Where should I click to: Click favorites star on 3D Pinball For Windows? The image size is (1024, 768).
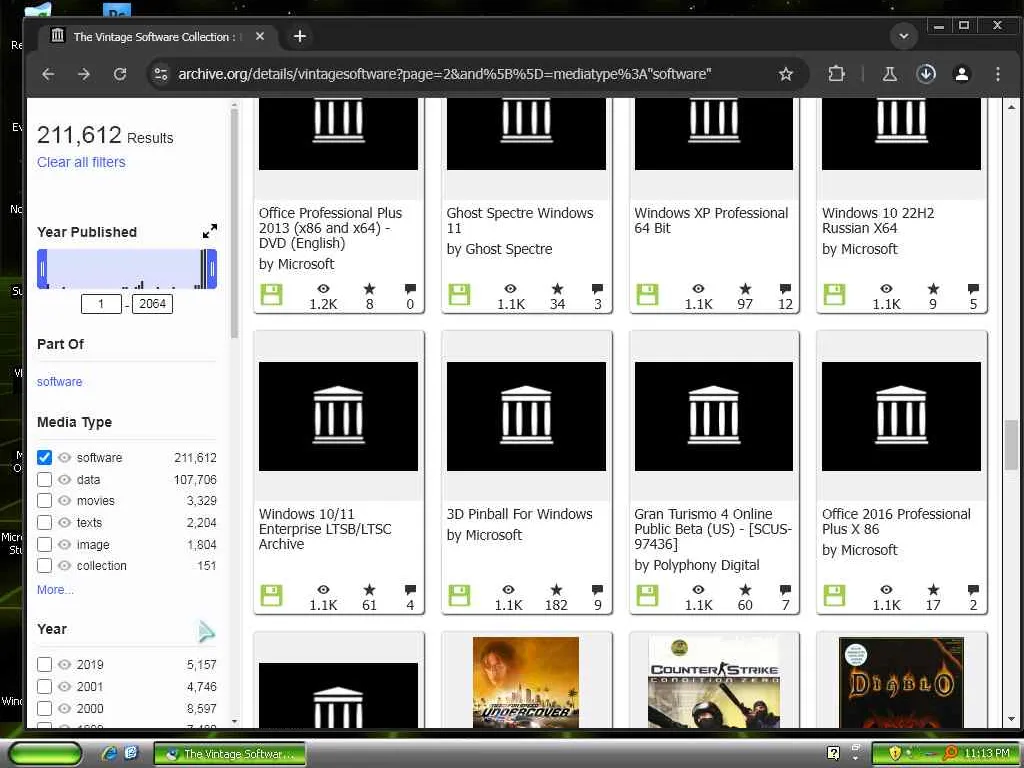click(556, 590)
